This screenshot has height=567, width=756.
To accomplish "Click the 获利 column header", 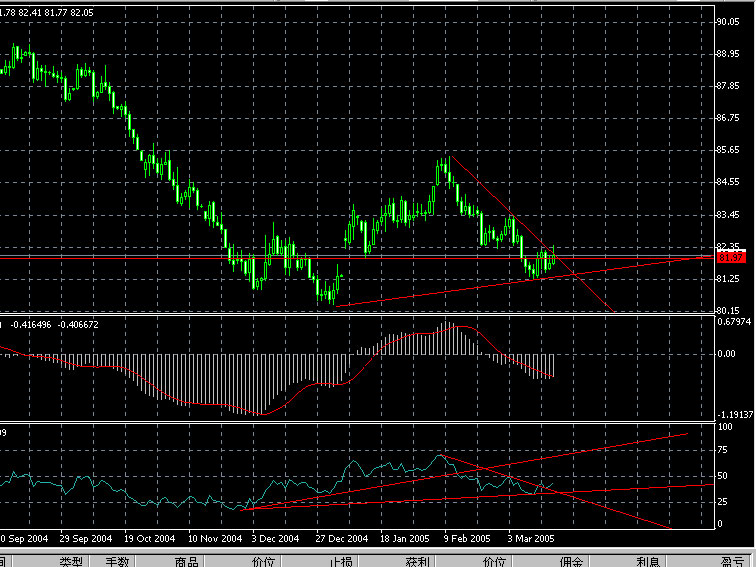I will click(x=417, y=561).
